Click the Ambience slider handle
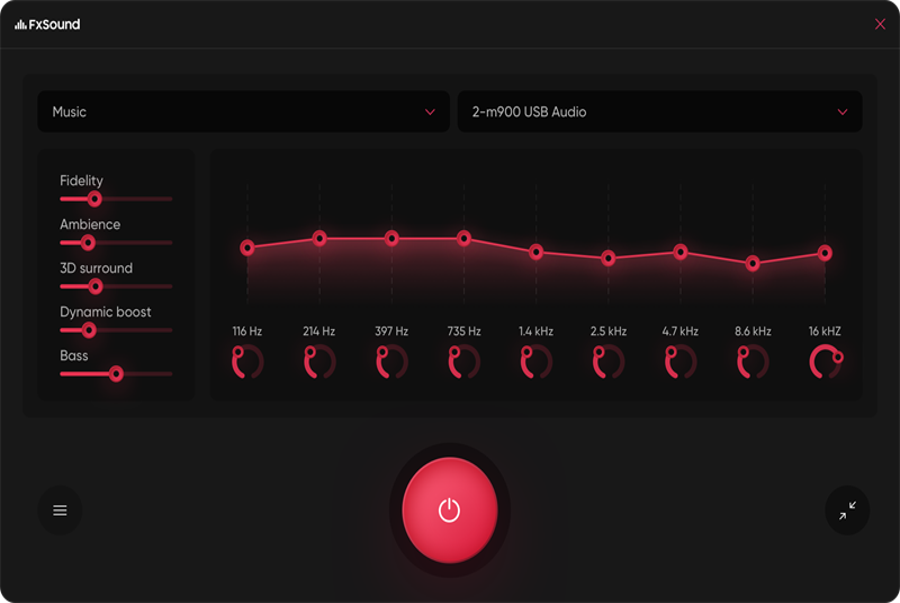The height and width of the screenshot is (603, 900). tap(88, 243)
